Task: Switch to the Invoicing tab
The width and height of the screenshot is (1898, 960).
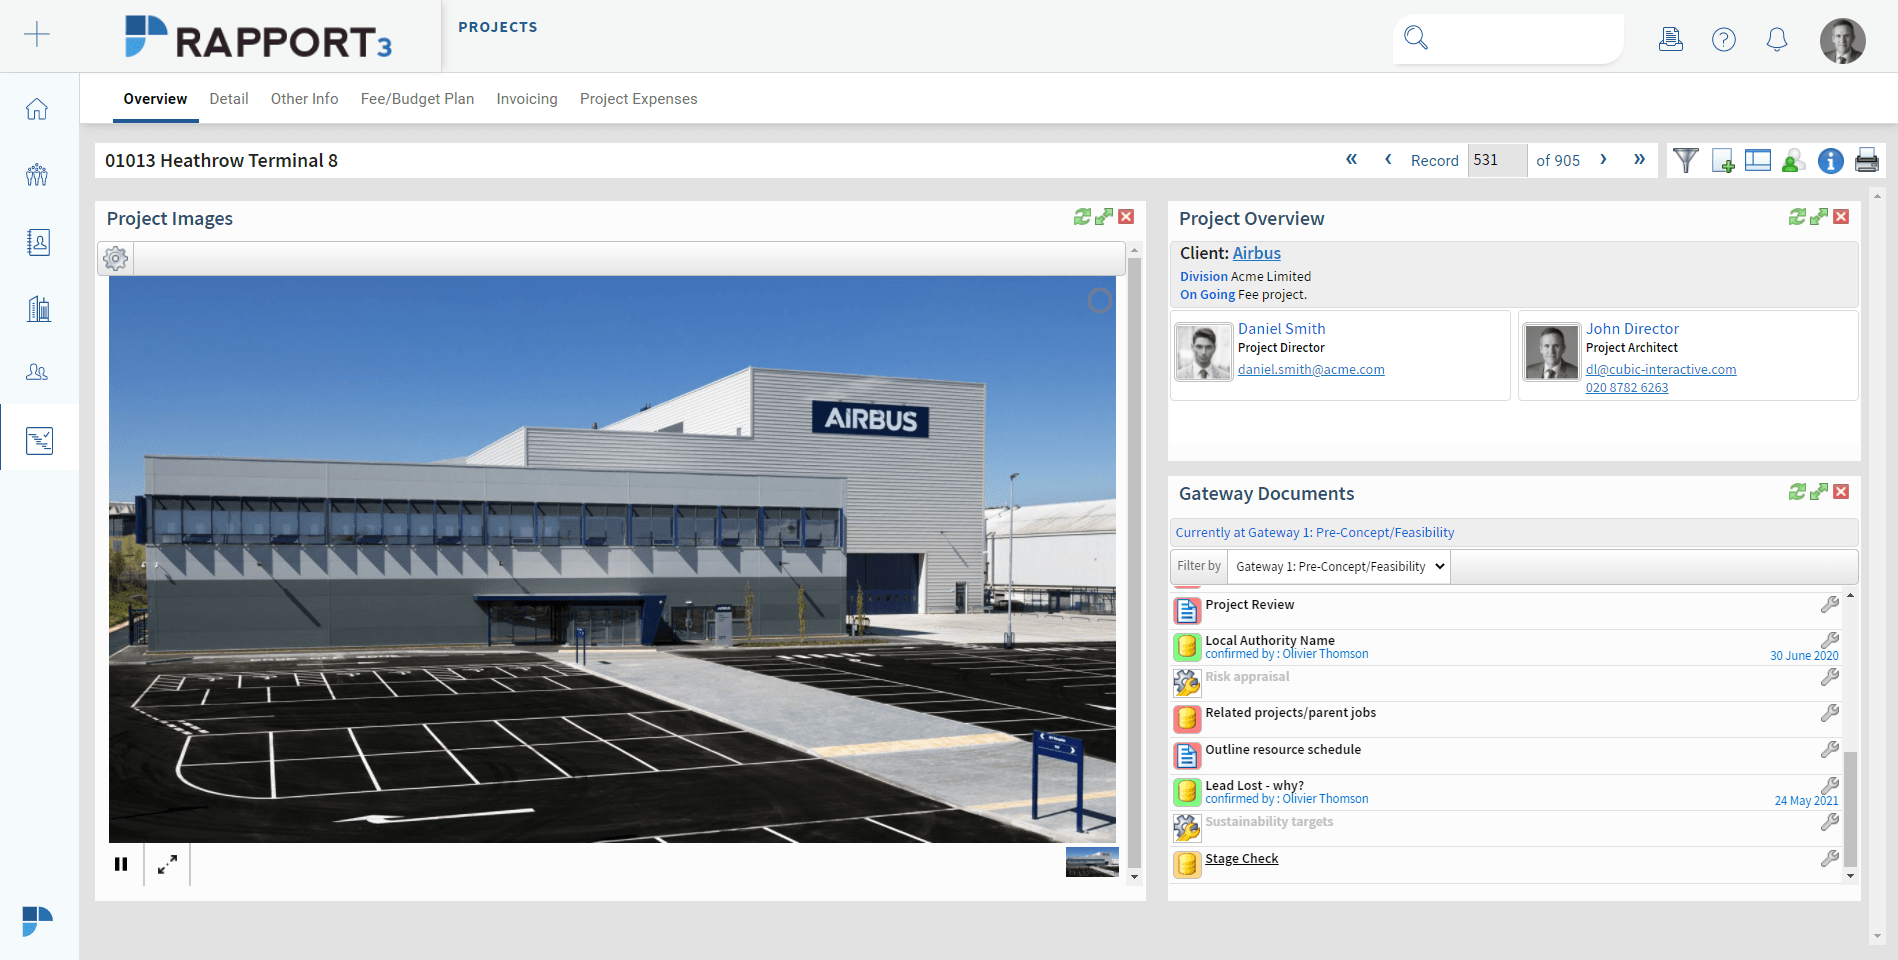Action: 527,98
